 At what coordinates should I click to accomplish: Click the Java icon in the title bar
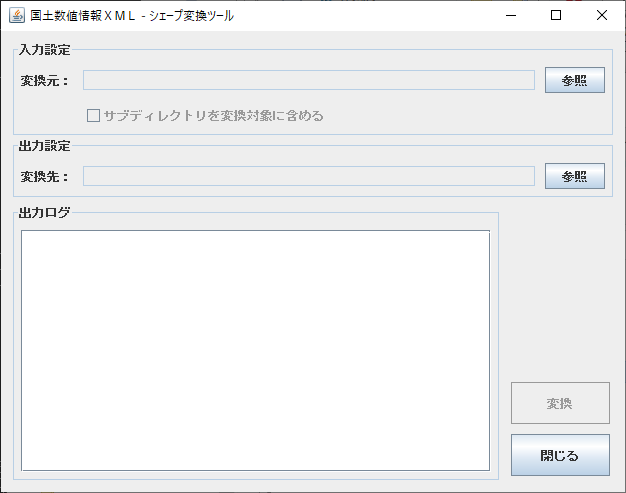(16, 15)
